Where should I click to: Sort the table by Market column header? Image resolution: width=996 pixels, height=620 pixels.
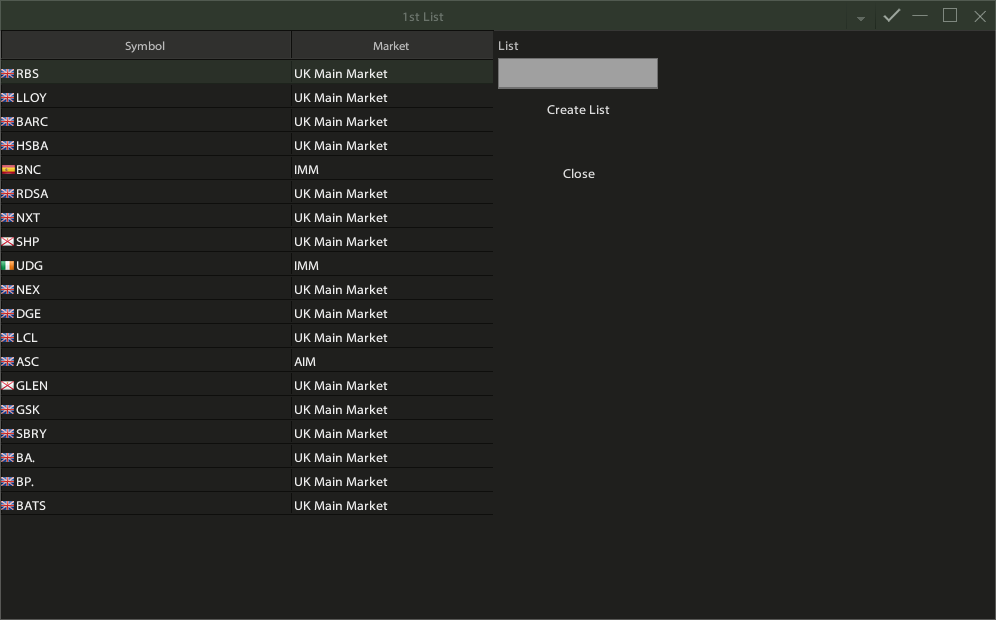click(x=391, y=46)
